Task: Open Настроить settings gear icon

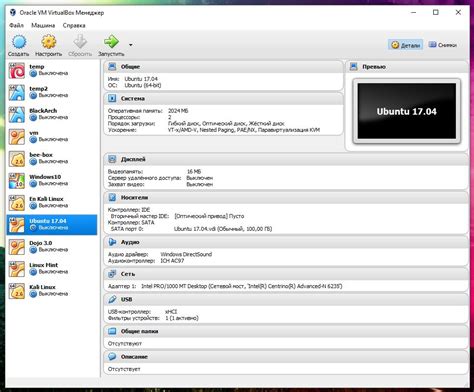Action: (x=49, y=42)
